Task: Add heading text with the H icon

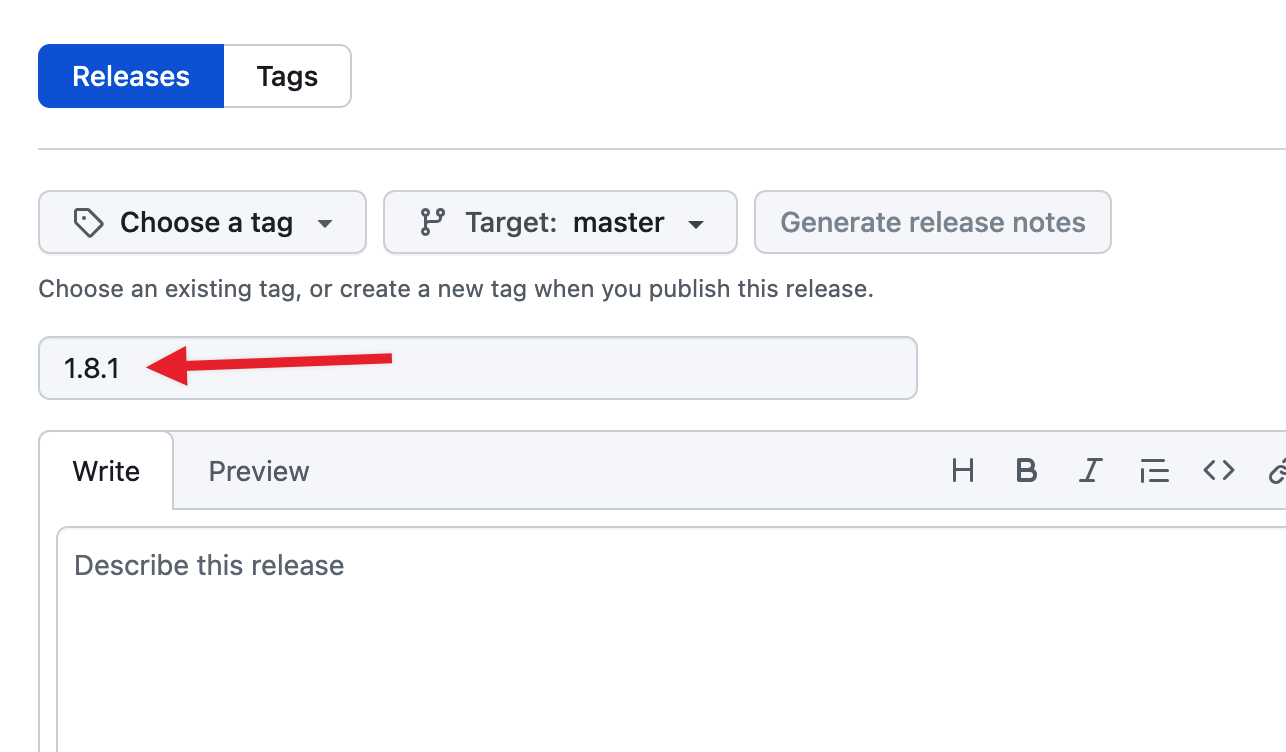Action: 963,471
